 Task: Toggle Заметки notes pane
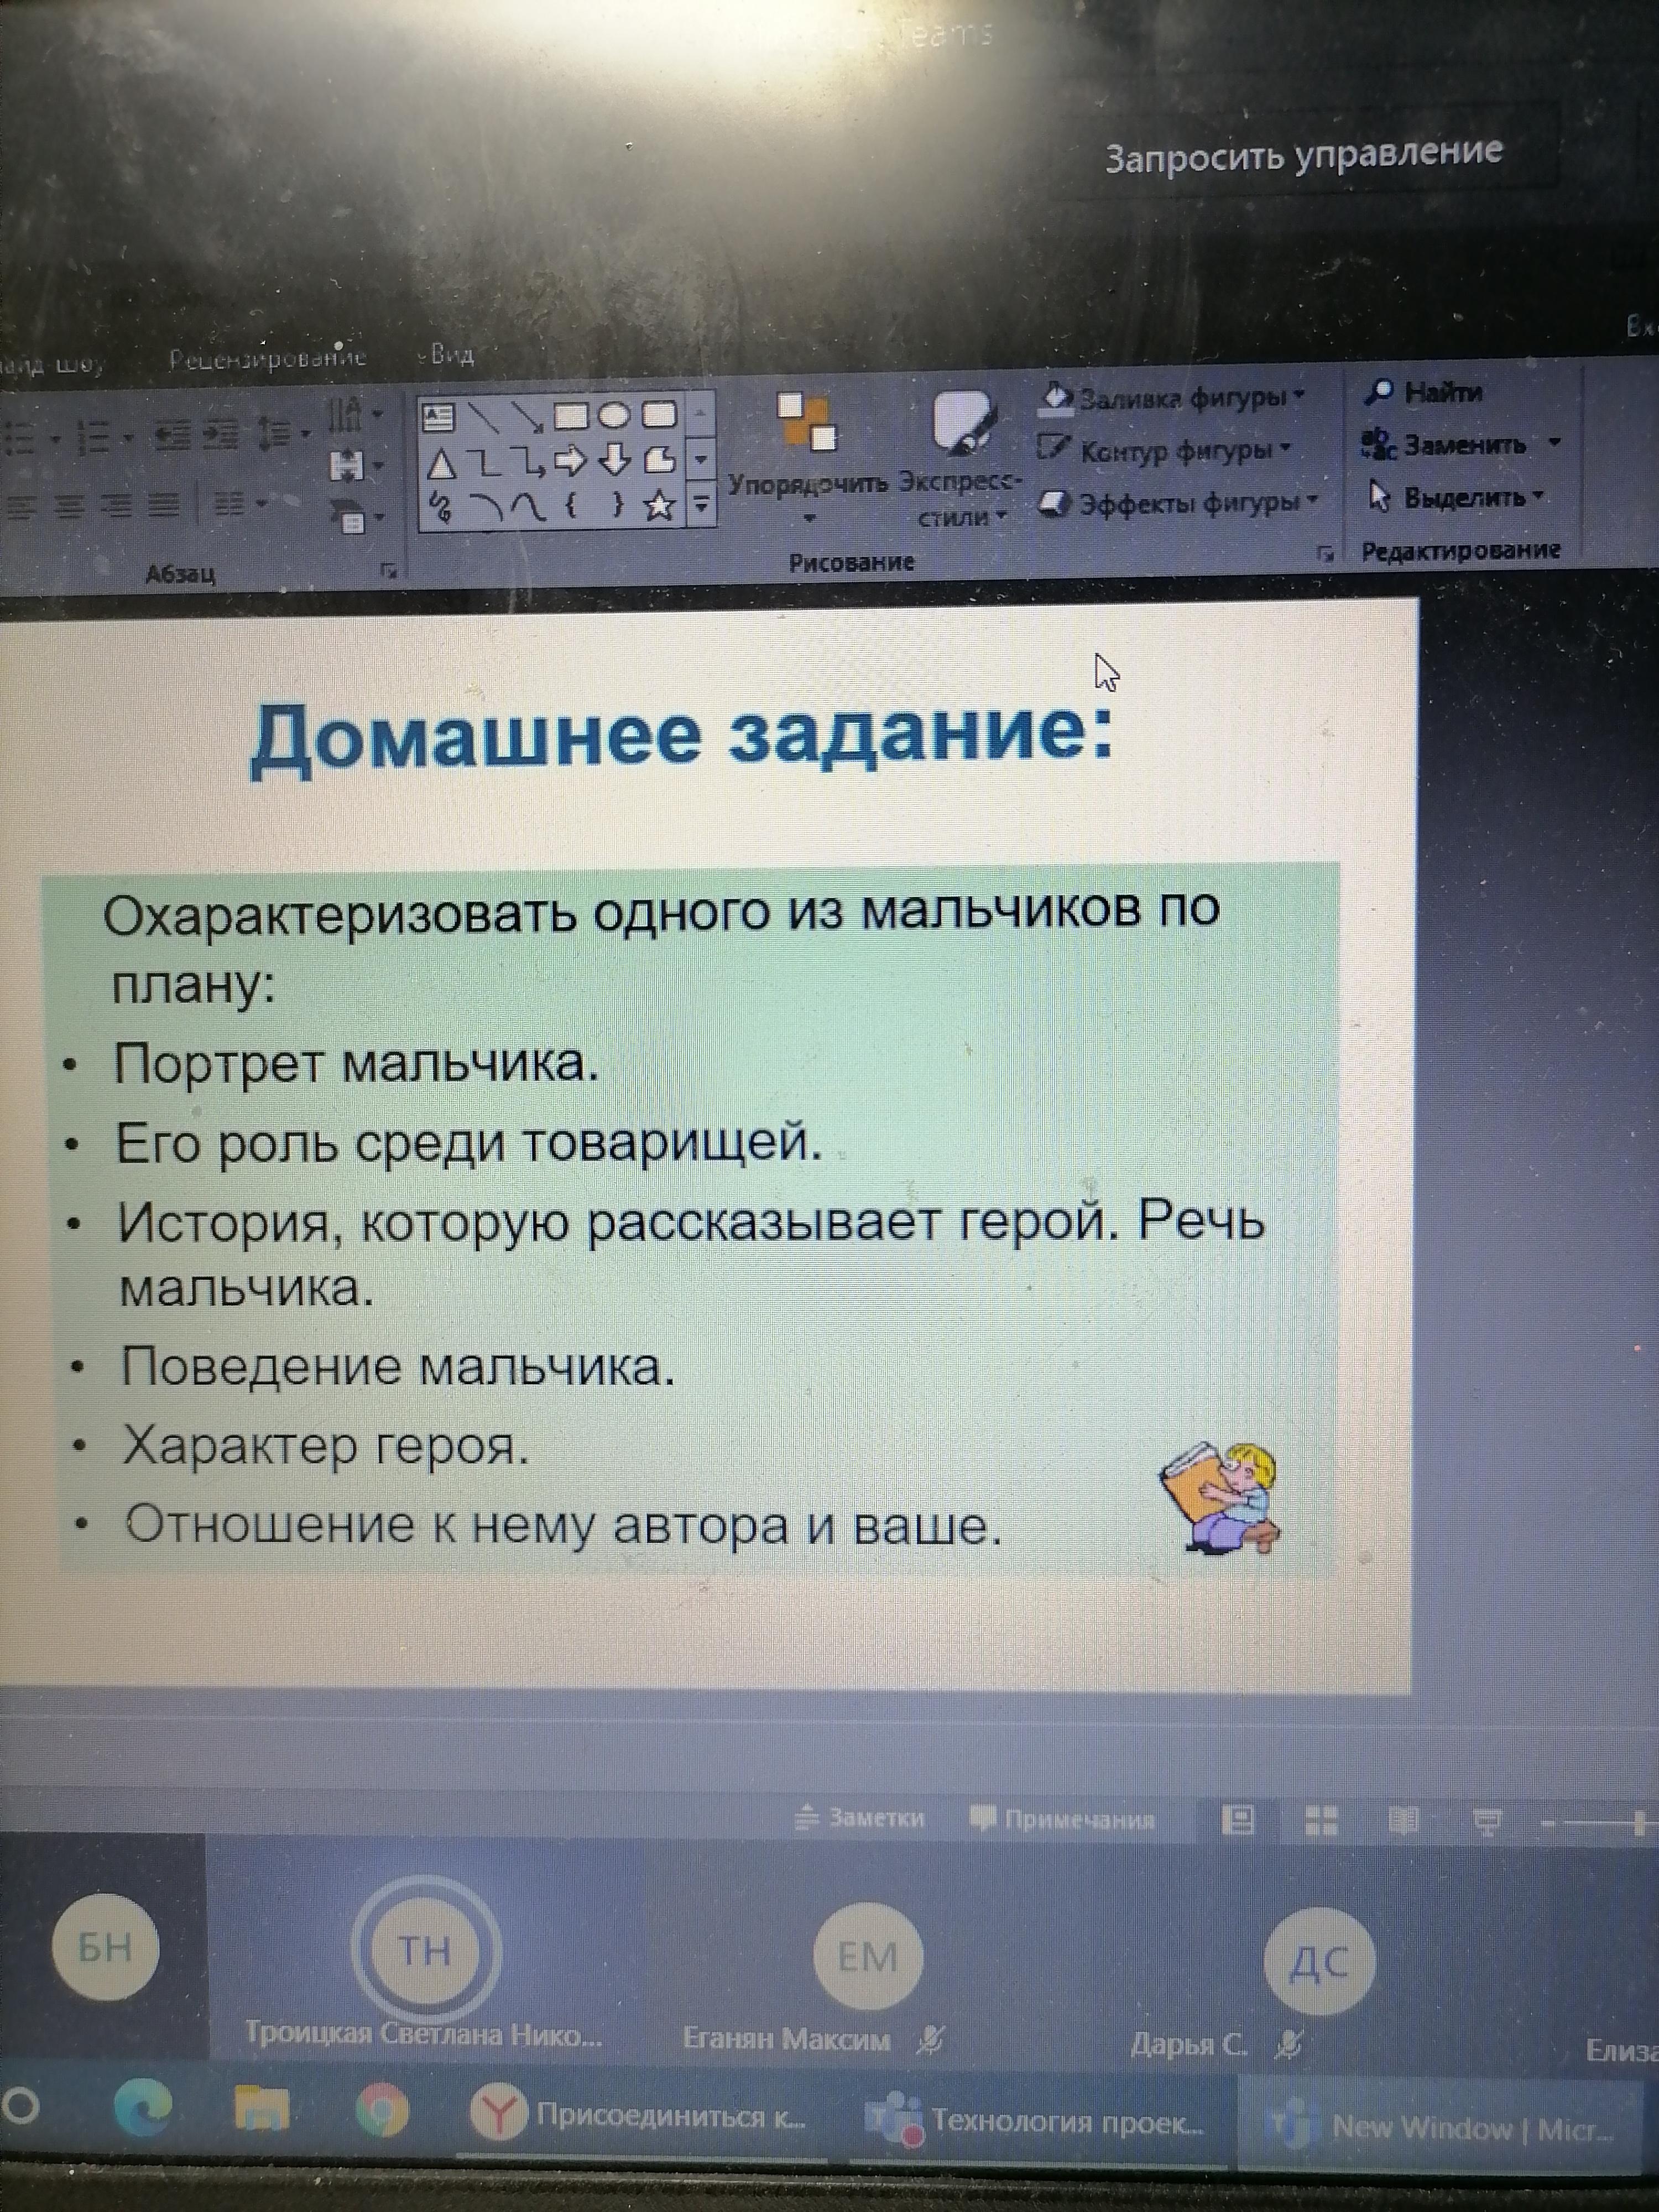point(861,1818)
